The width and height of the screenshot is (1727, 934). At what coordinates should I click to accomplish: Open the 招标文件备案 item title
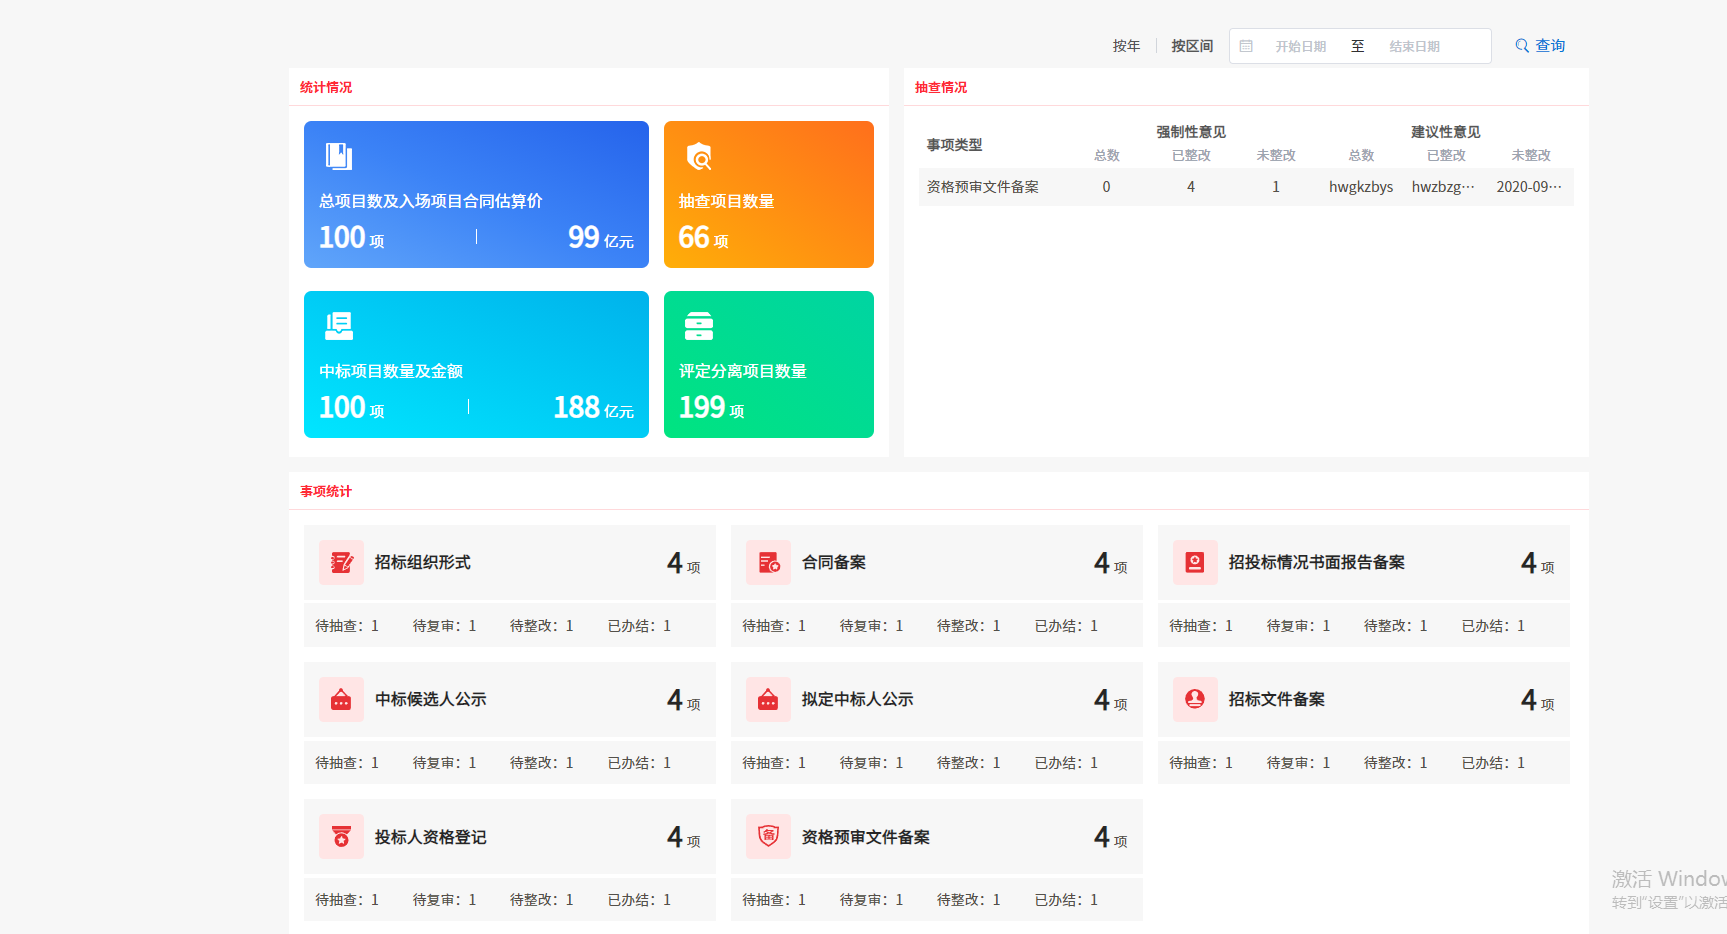click(x=1276, y=699)
